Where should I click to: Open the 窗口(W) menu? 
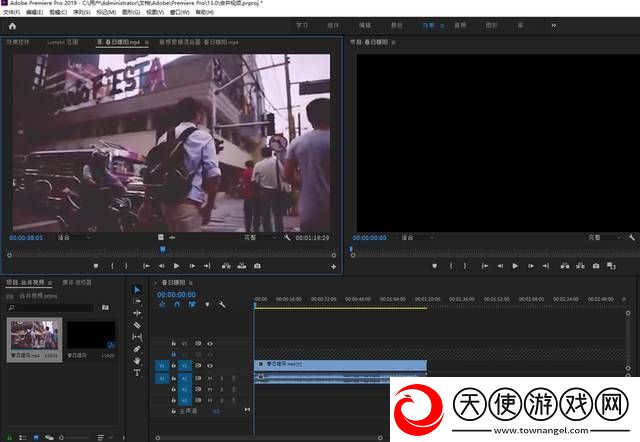180,12
